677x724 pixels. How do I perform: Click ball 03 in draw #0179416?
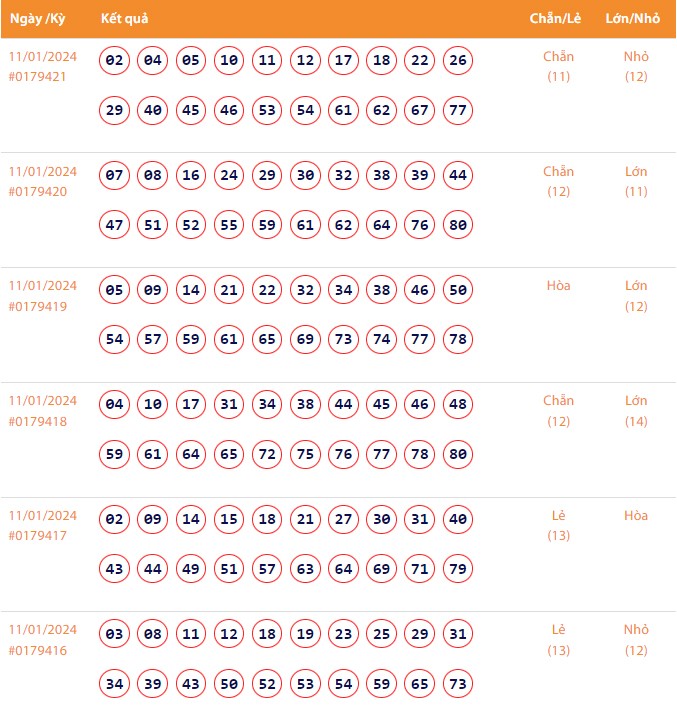(x=115, y=634)
